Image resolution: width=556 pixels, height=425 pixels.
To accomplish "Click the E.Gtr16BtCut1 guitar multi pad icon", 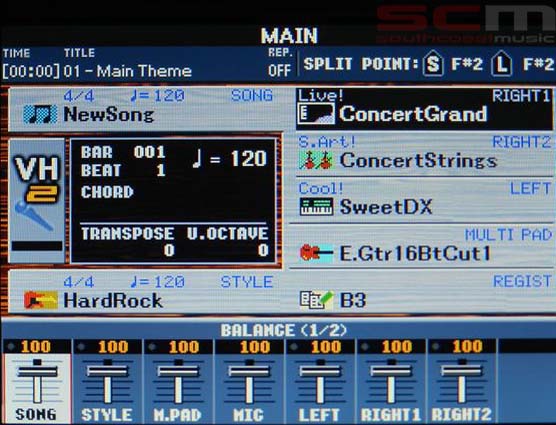I will pos(316,253).
